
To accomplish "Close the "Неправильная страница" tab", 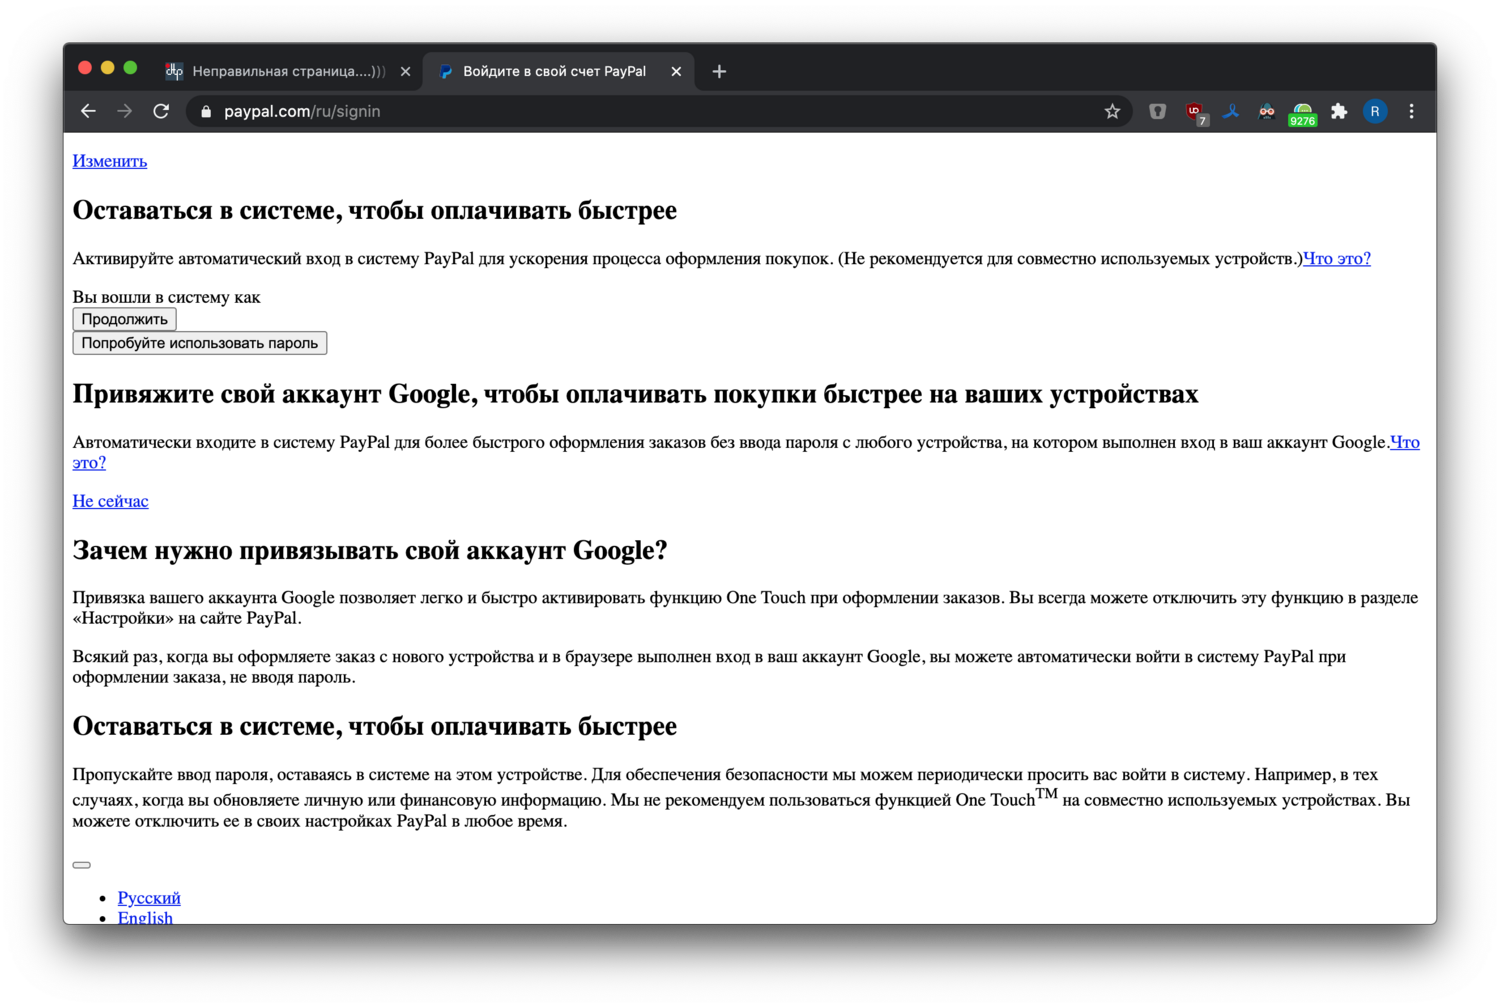I will [405, 72].
